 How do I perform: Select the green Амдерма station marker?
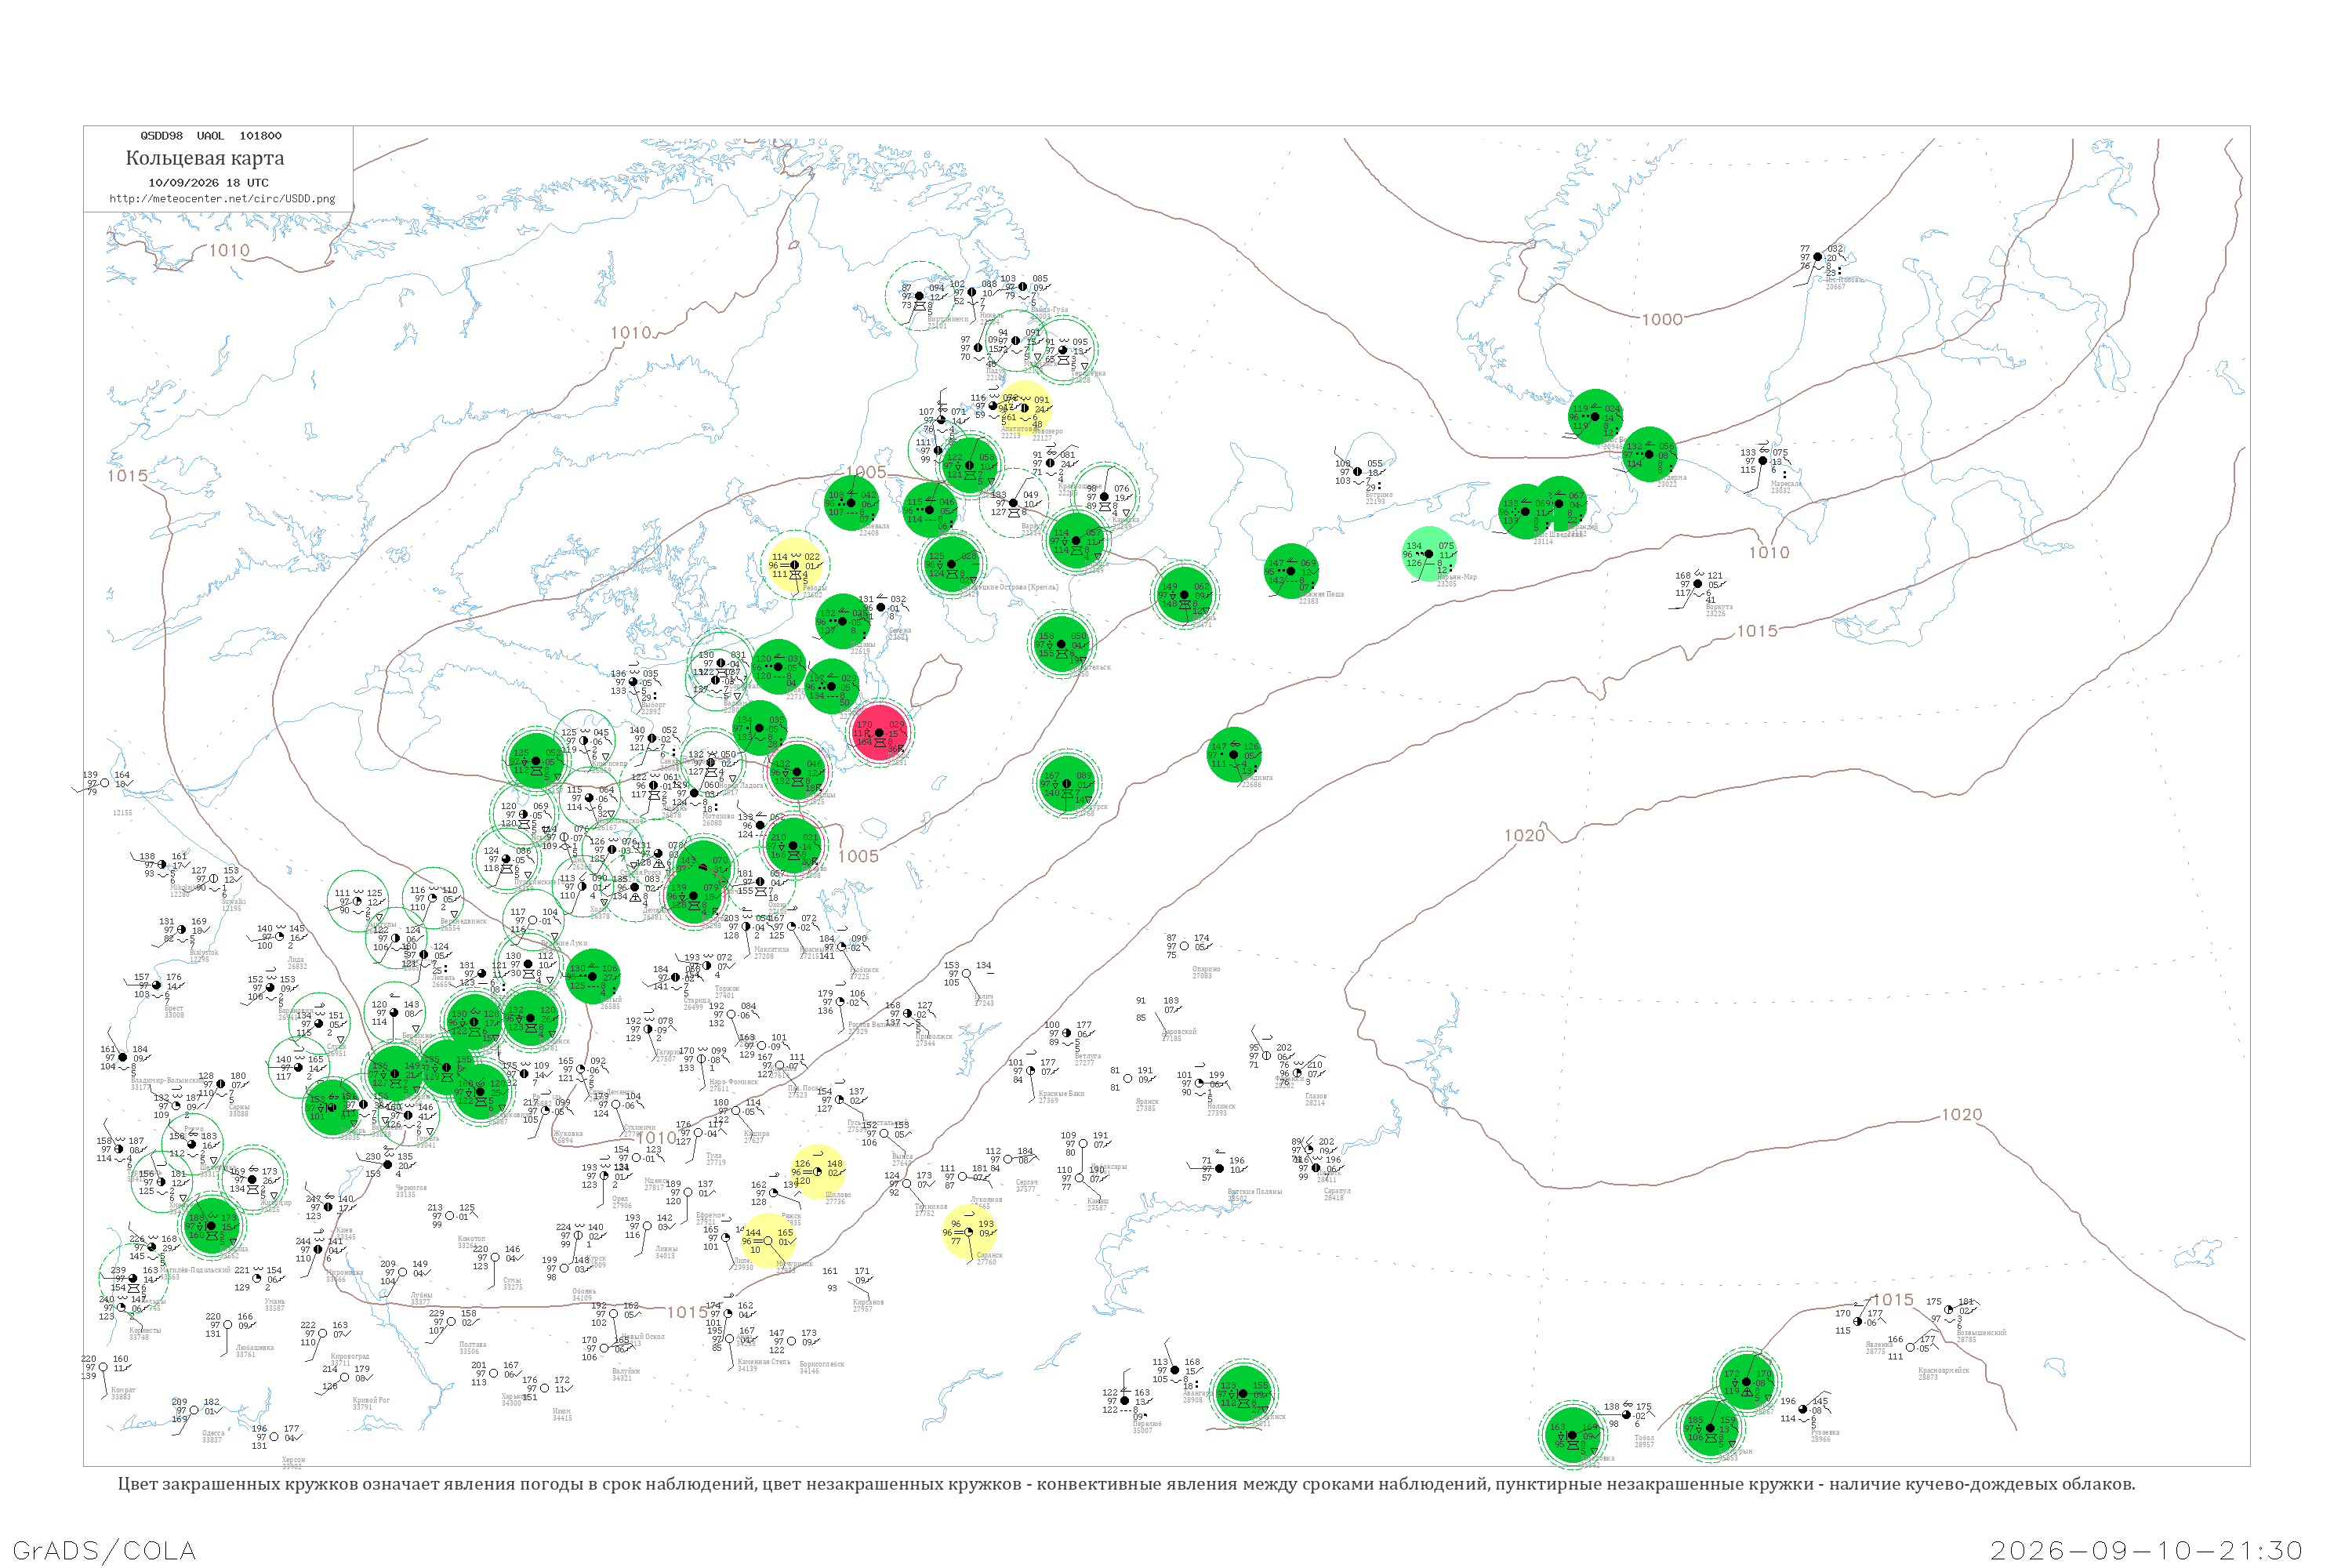point(1649,454)
